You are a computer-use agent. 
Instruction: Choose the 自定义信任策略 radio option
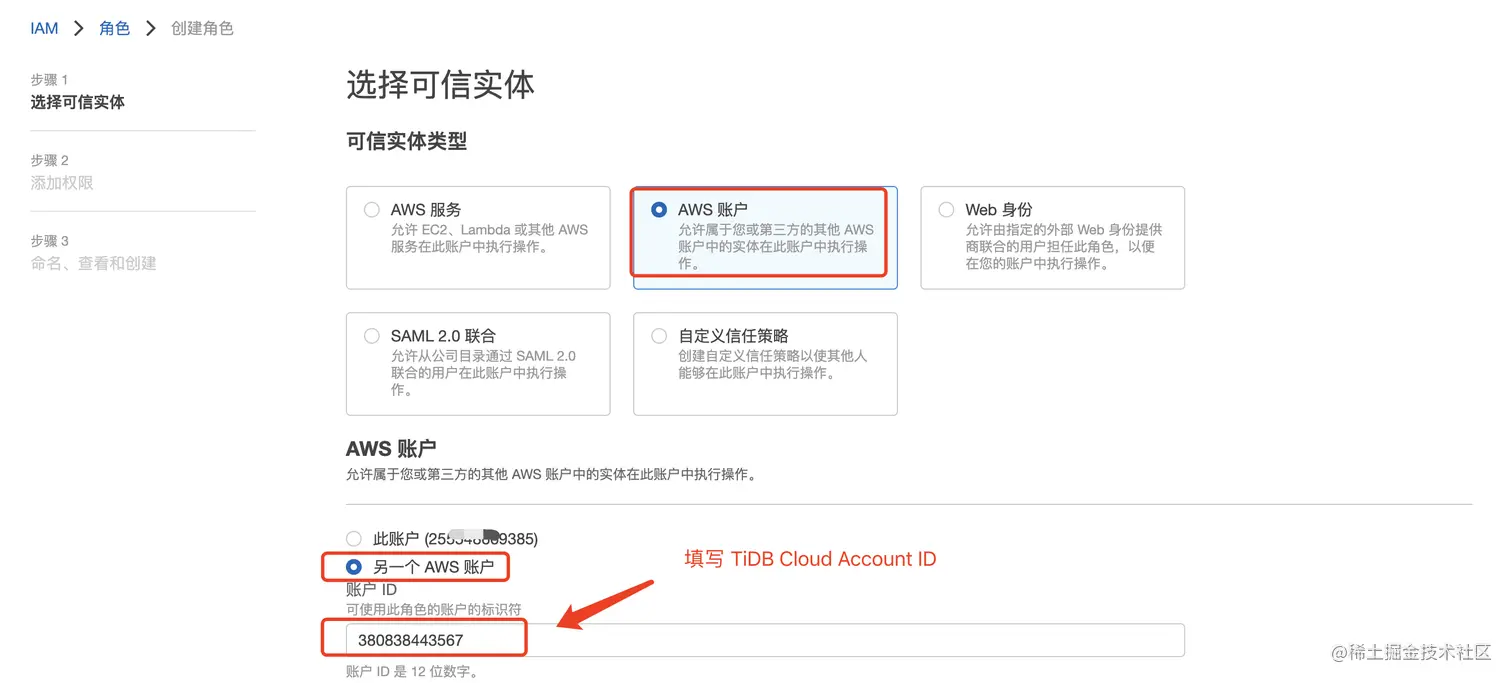(659, 336)
